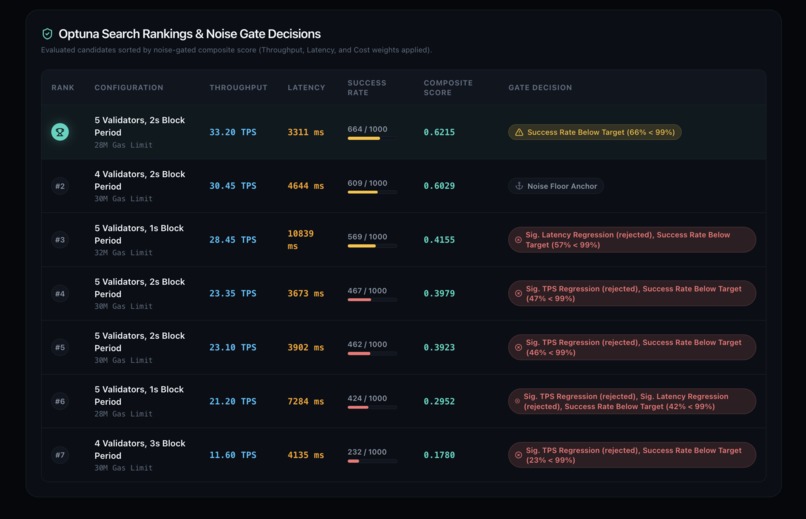Screen dimensions: 806x519
Task: Click the COMPOSITE SCORE column header
Action: 448,88
